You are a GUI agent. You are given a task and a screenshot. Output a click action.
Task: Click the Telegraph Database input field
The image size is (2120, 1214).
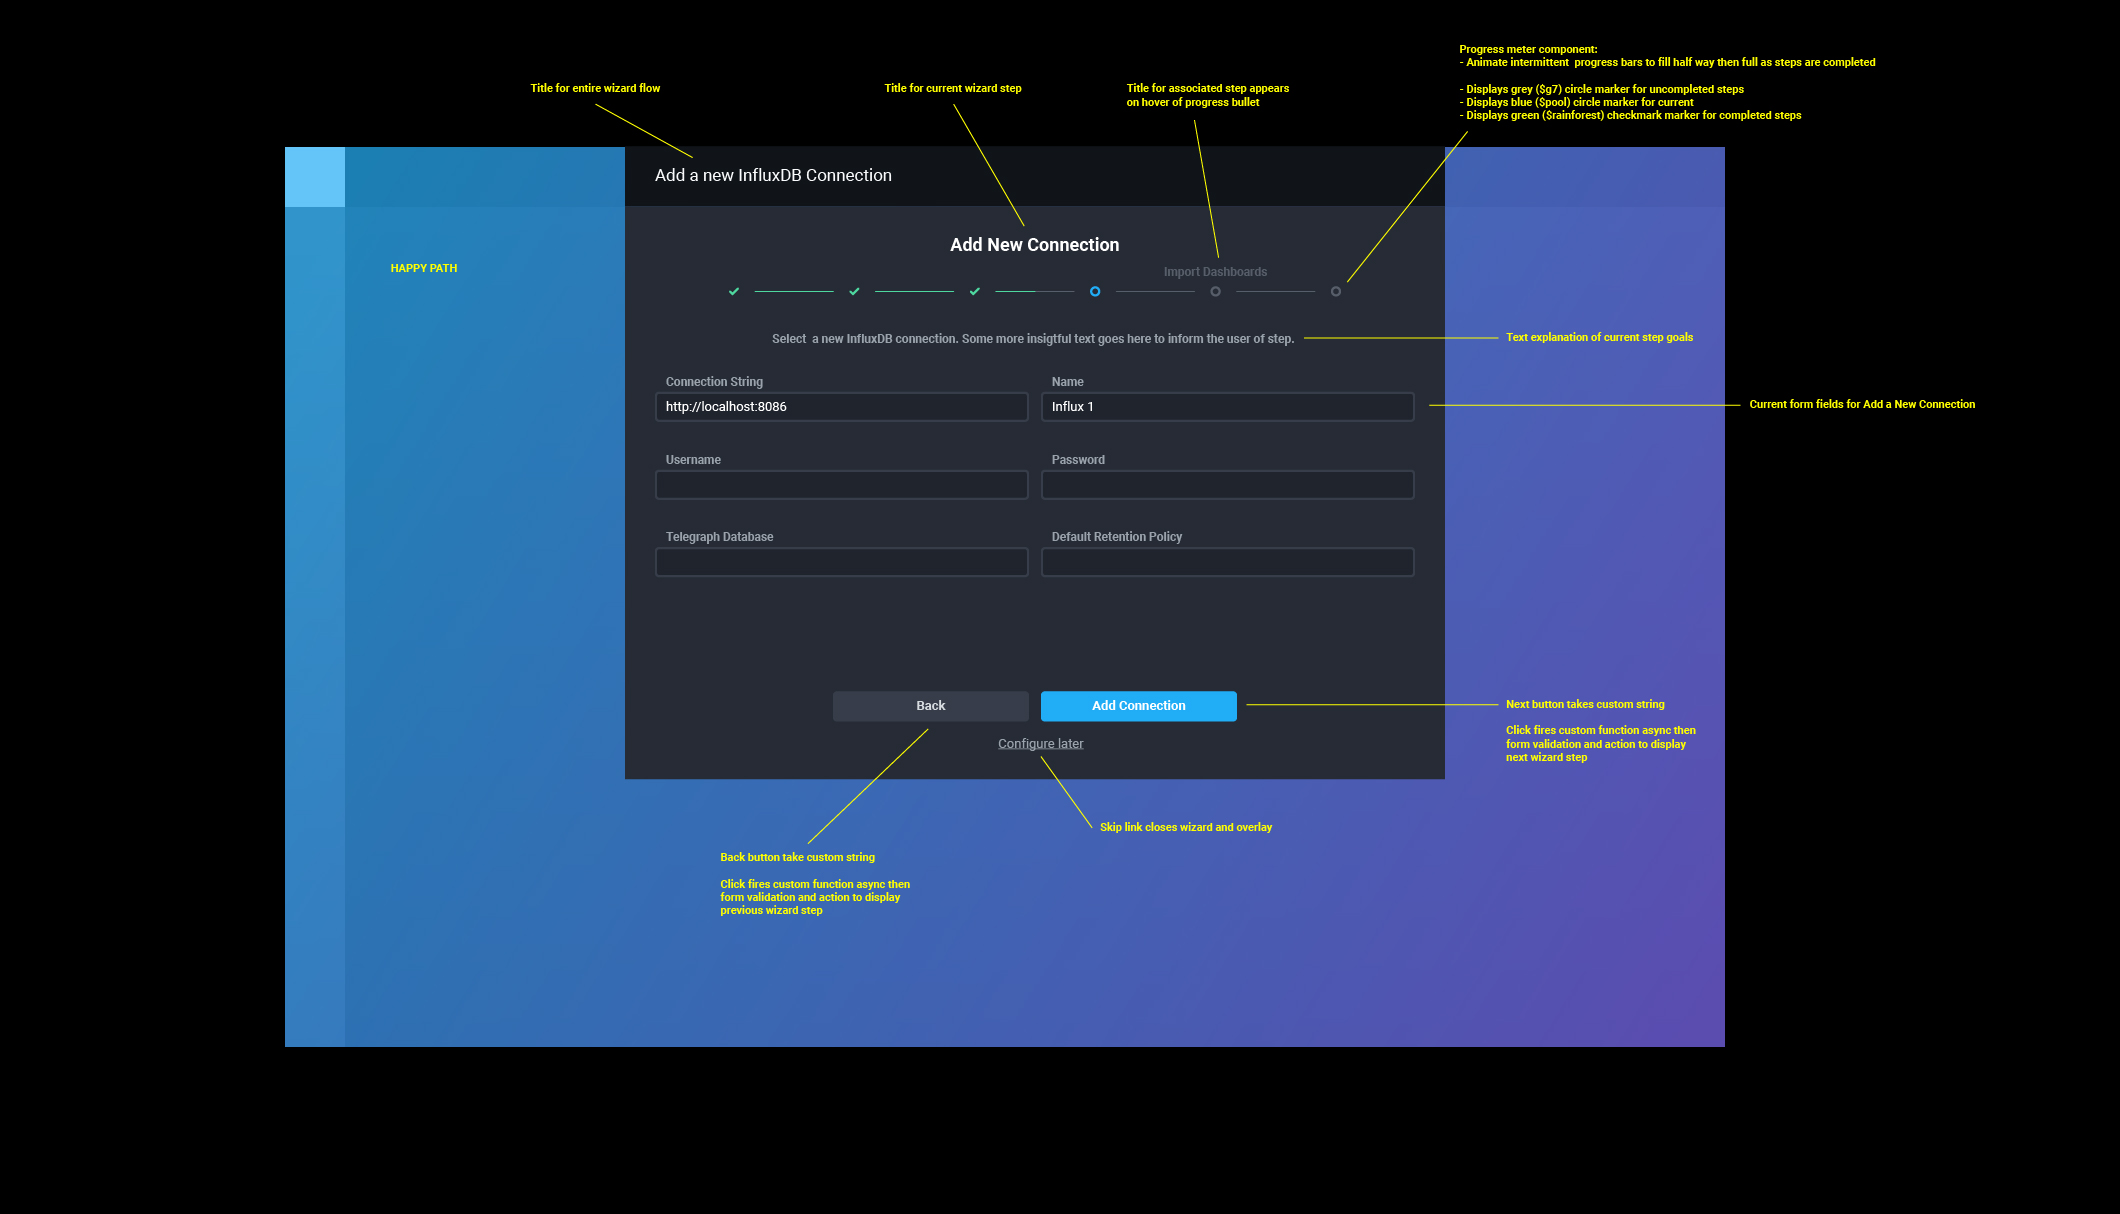coord(841,561)
